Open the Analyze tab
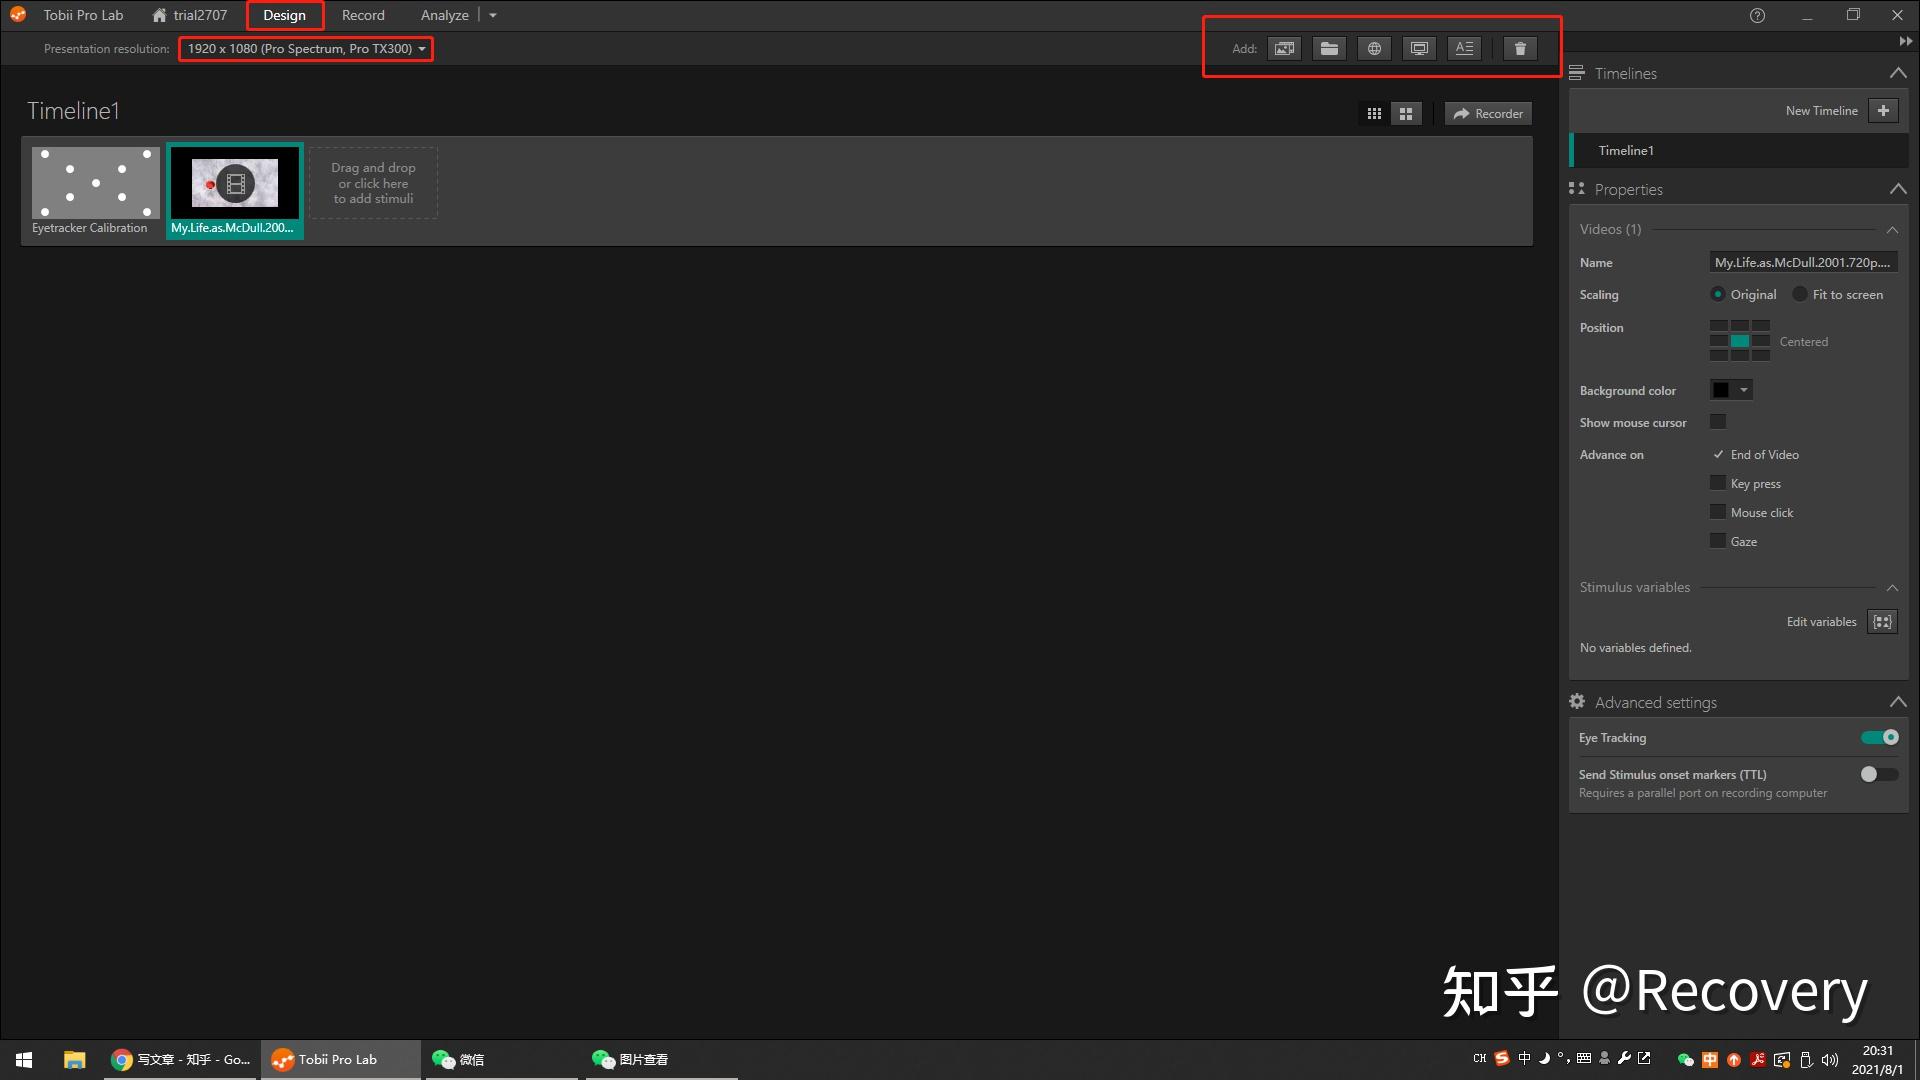1920x1080 pixels. coord(444,15)
